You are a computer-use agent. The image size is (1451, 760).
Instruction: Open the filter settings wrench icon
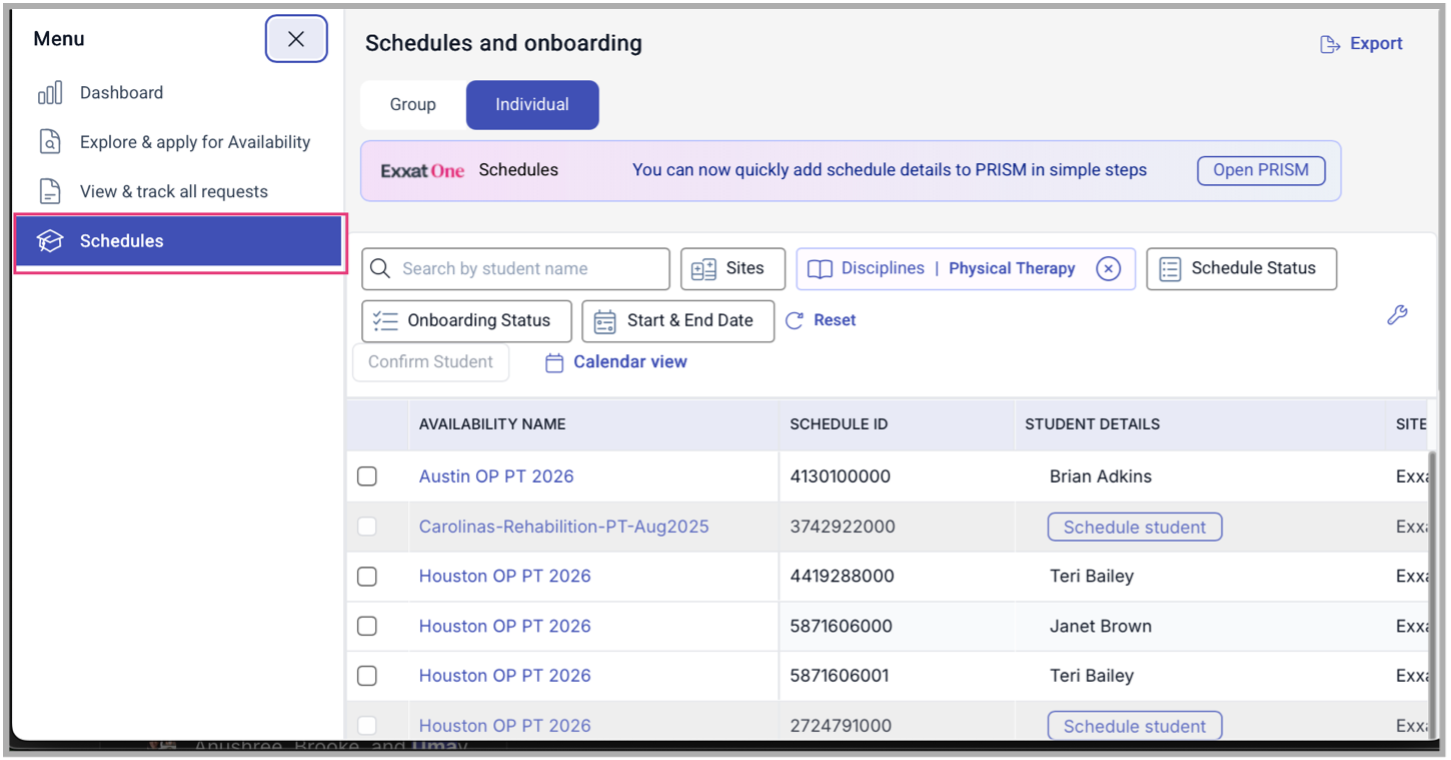1397,315
